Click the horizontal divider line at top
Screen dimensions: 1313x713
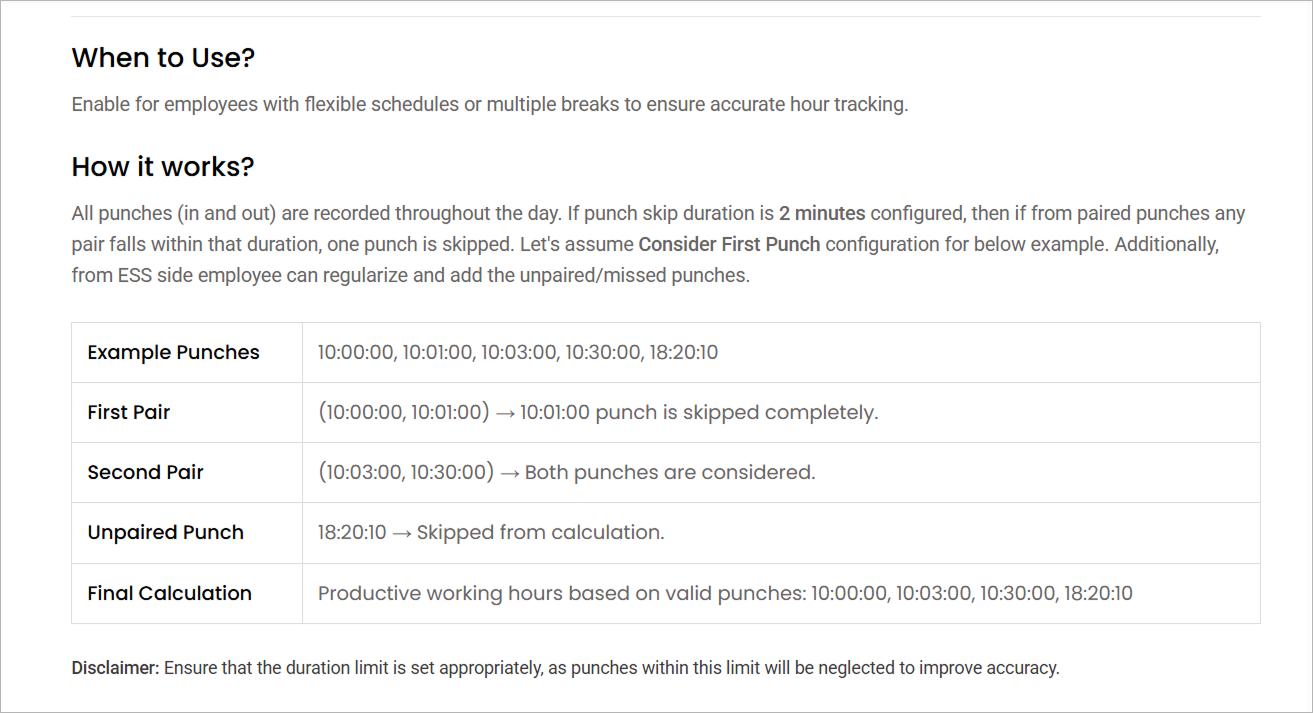(666, 16)
